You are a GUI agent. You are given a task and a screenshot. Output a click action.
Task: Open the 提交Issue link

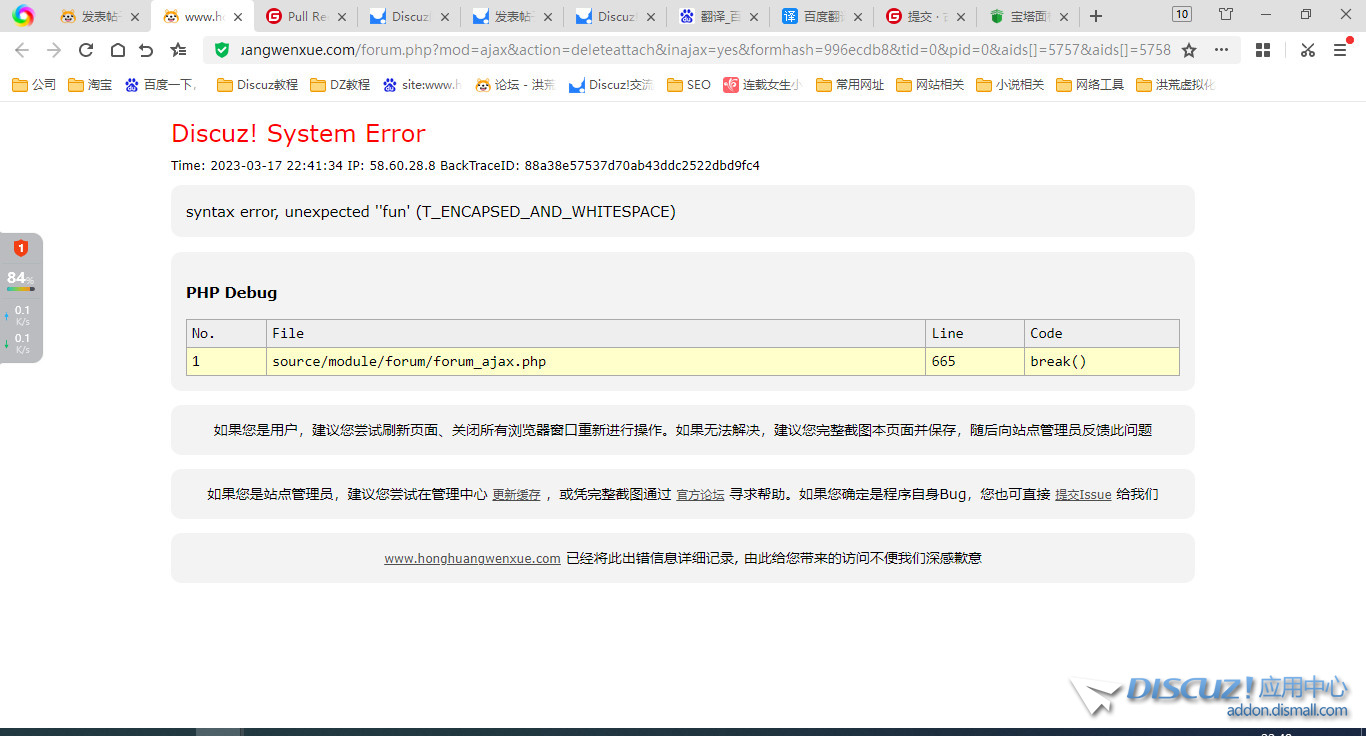[x=1083, y=494]
